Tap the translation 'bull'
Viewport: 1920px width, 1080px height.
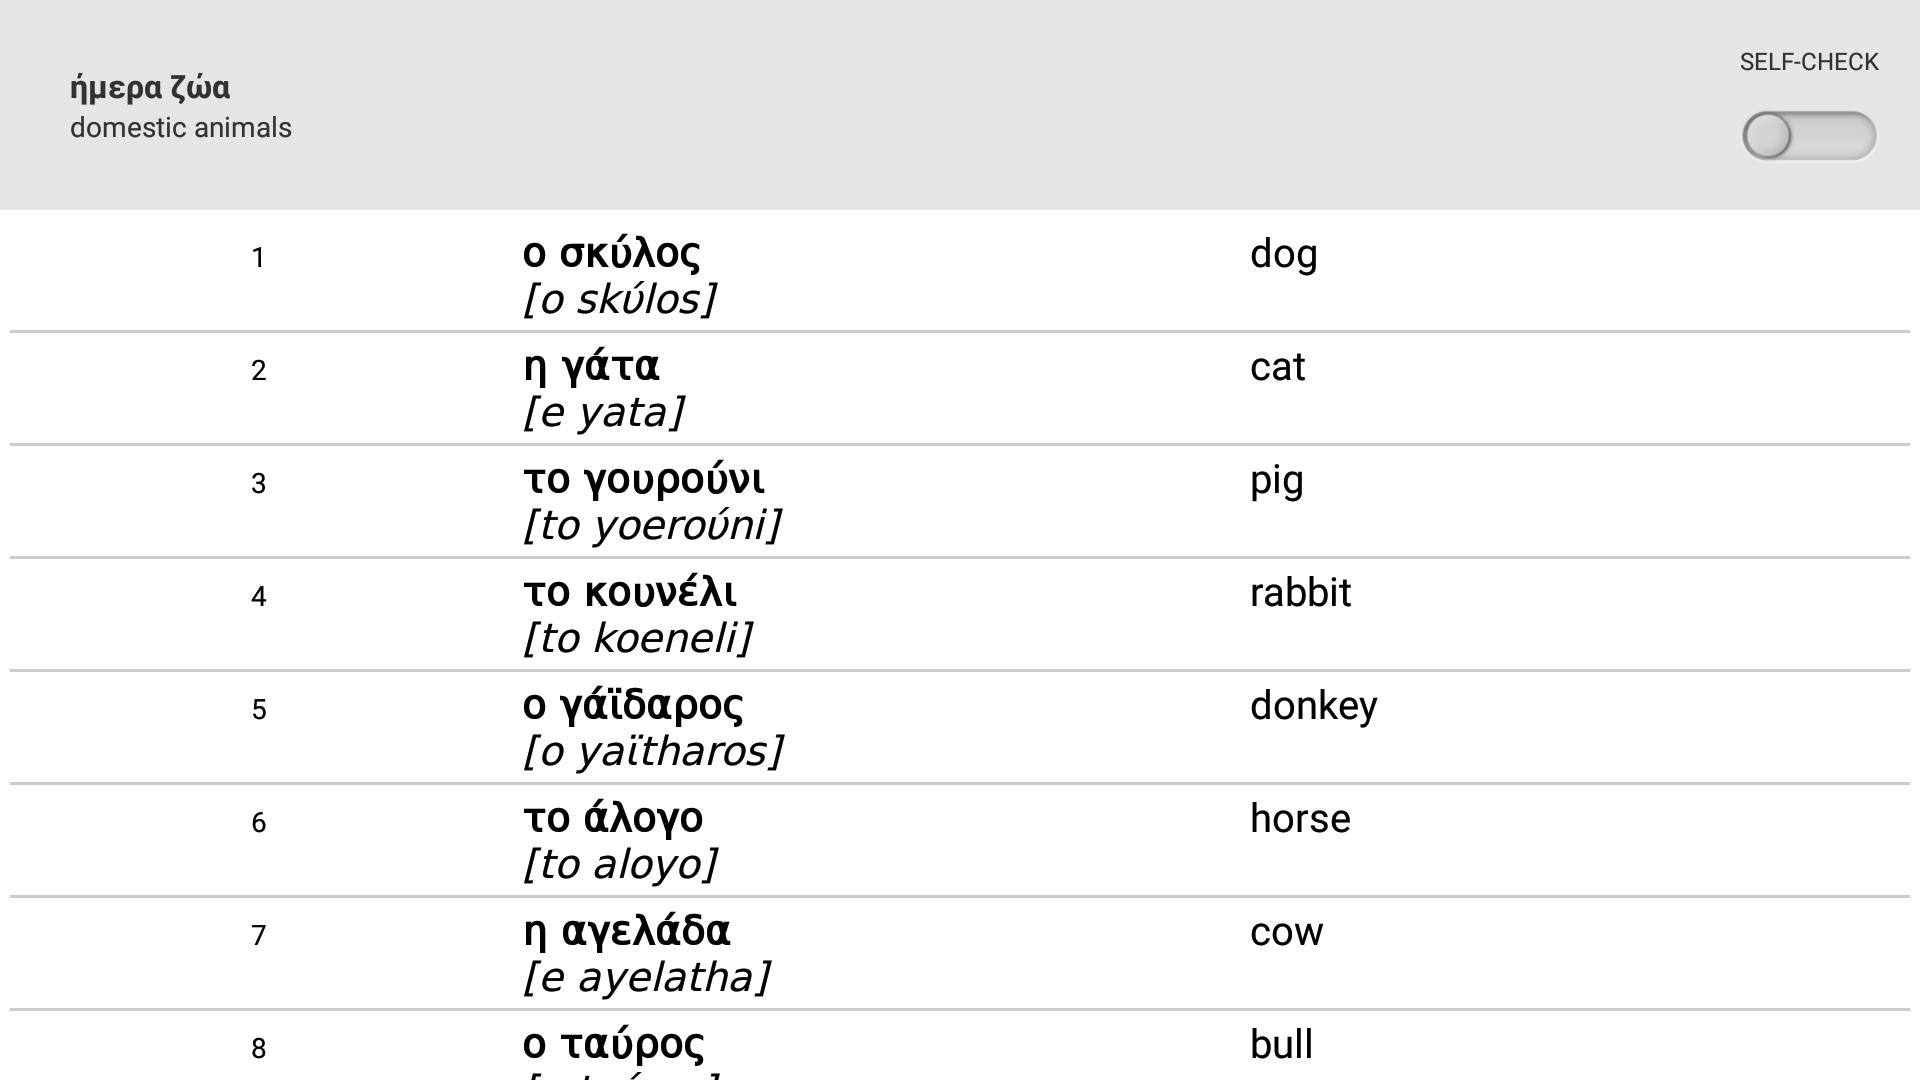1281,1045
